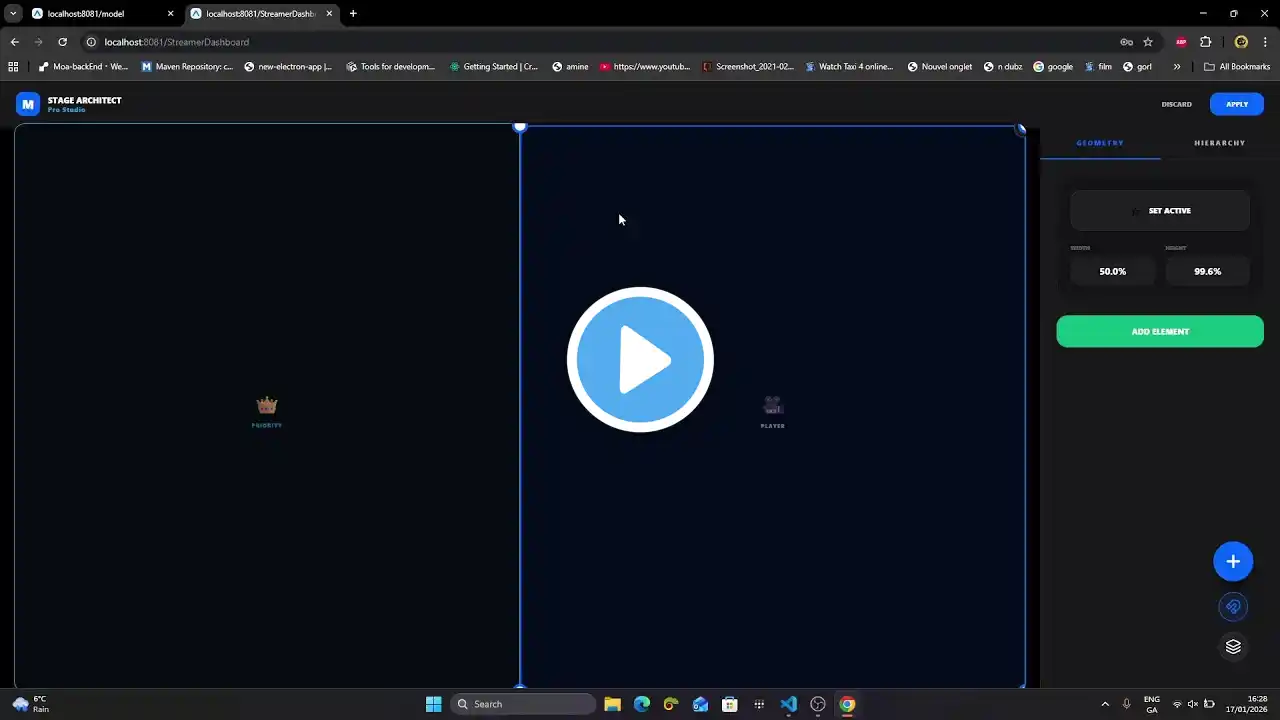This screenshot has height=720, width=1280.
Task: Select the localhost:8081/StreamerDashboard browser tab
Action: pyautogui.click(x=262, y=14)
